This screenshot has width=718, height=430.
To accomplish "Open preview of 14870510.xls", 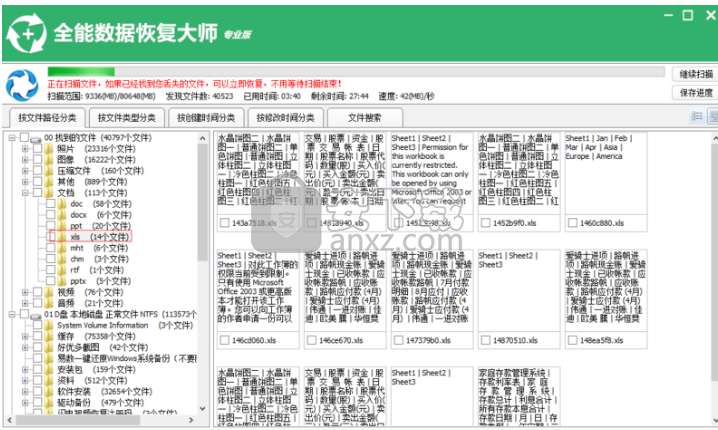I will point(519,290).
